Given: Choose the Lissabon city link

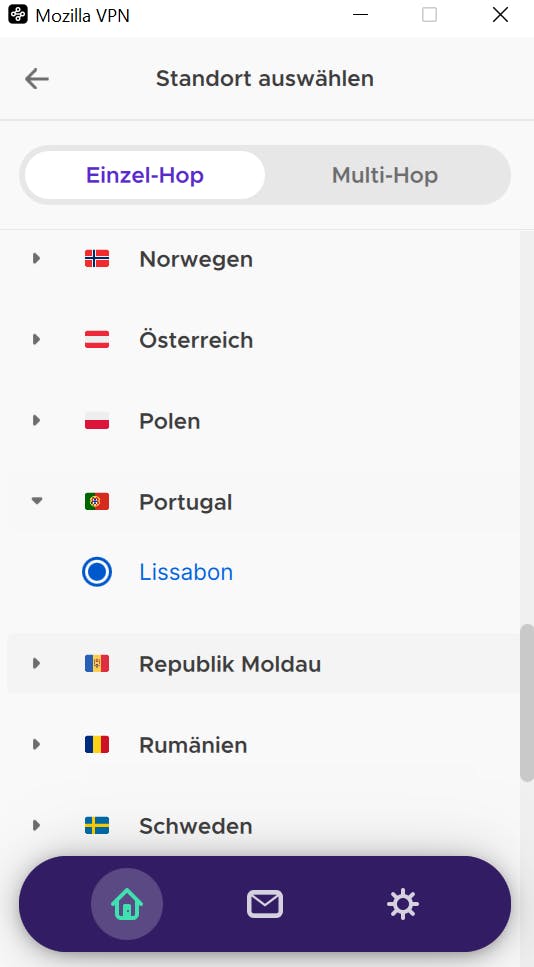Looking at the screenshot, I should (186, 572).
